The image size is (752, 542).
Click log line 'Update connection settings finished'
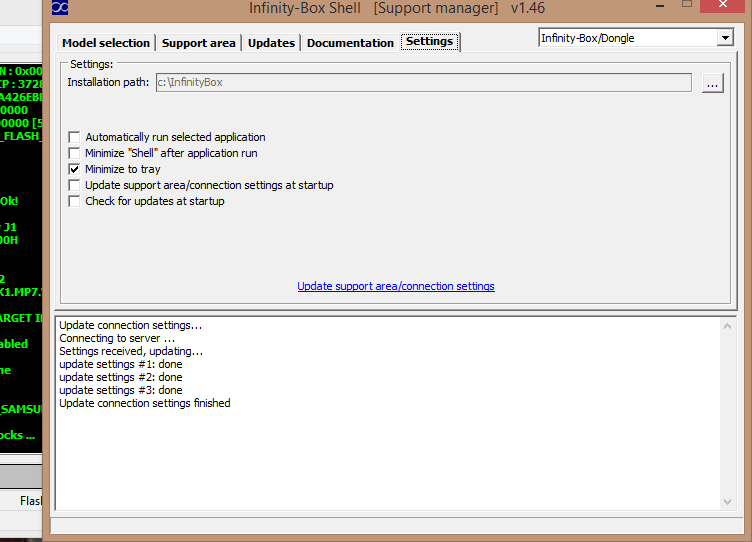tap(145, 403)
